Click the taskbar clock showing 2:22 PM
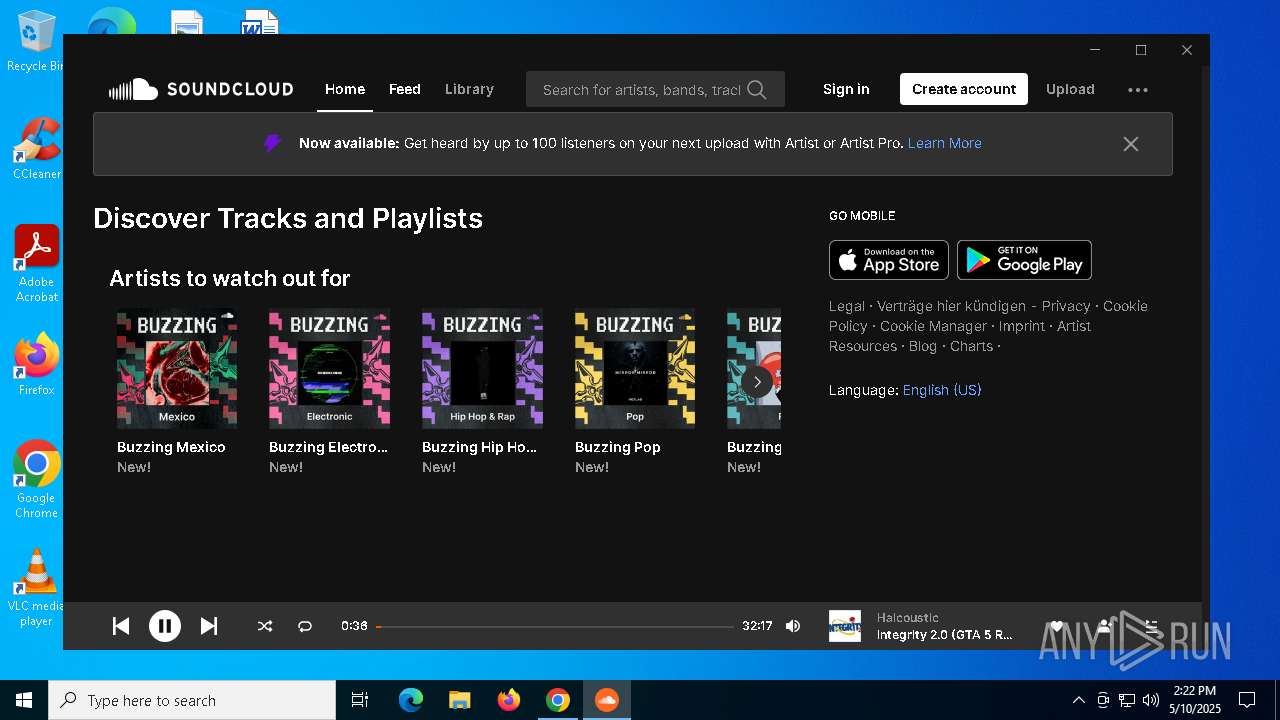The height and width of the screenshot is (720, 1280). click(1194, 700)
